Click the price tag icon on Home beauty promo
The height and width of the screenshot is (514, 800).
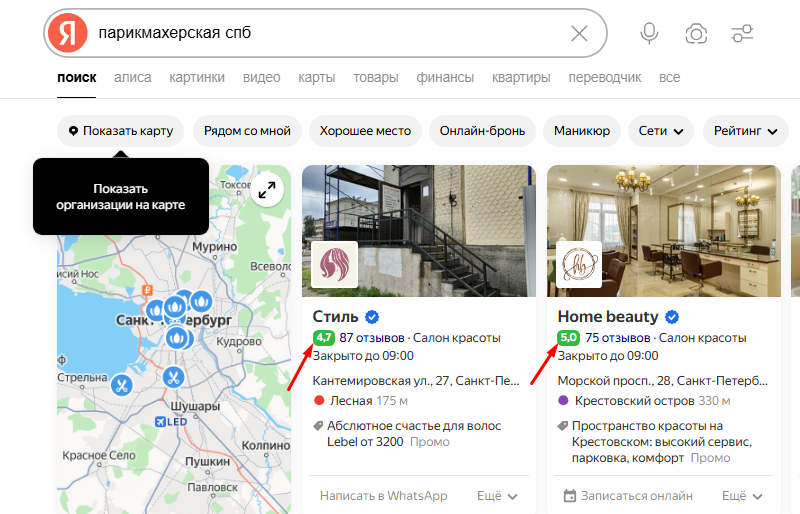563,426
